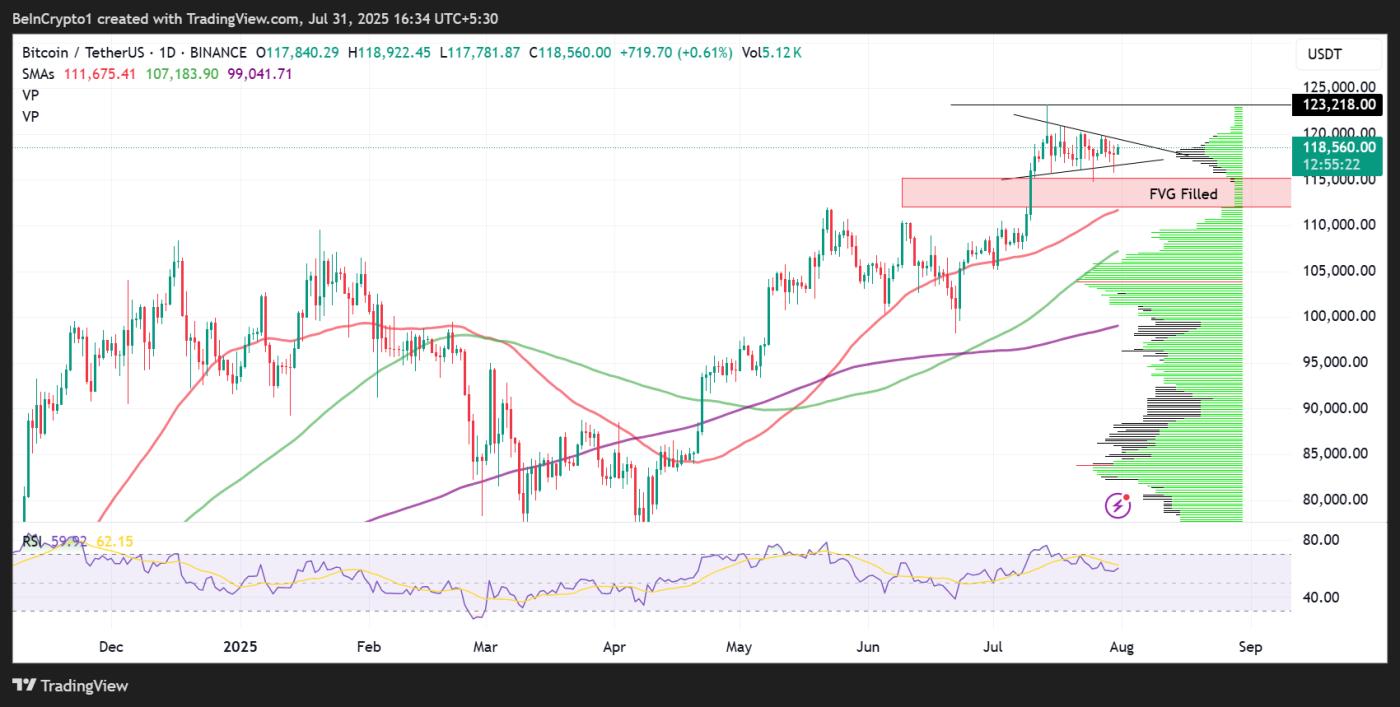
Task: Click the 118,560.00 current price label
Action: (1336, 147)
